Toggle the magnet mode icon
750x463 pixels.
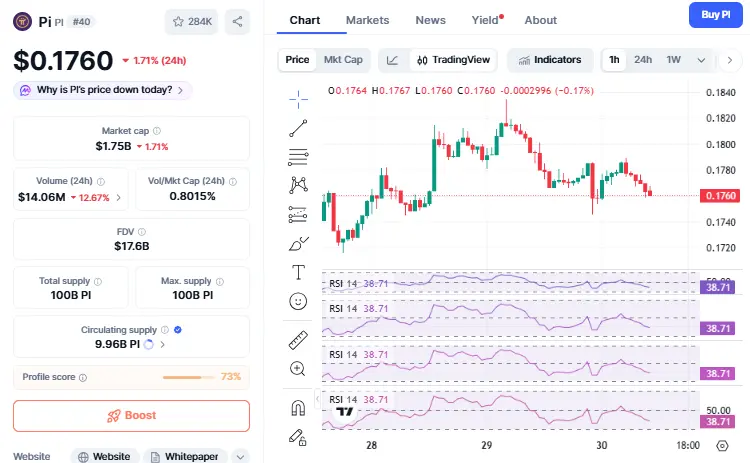(298, 408)
